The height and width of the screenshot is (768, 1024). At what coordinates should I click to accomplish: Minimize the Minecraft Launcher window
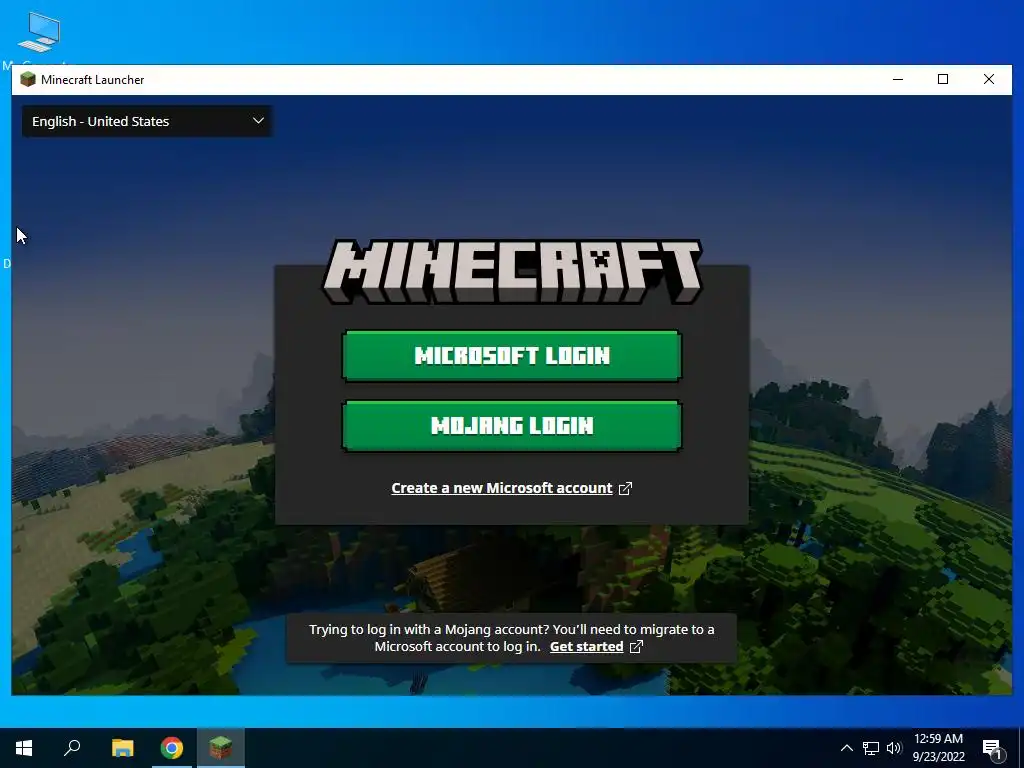(898, 80)
